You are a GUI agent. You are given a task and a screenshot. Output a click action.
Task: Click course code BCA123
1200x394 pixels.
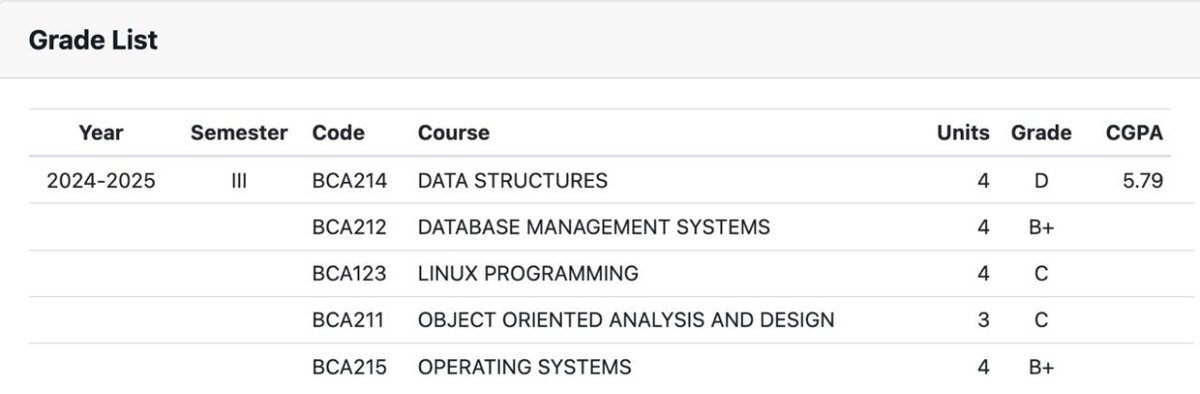tap(350, 273)
